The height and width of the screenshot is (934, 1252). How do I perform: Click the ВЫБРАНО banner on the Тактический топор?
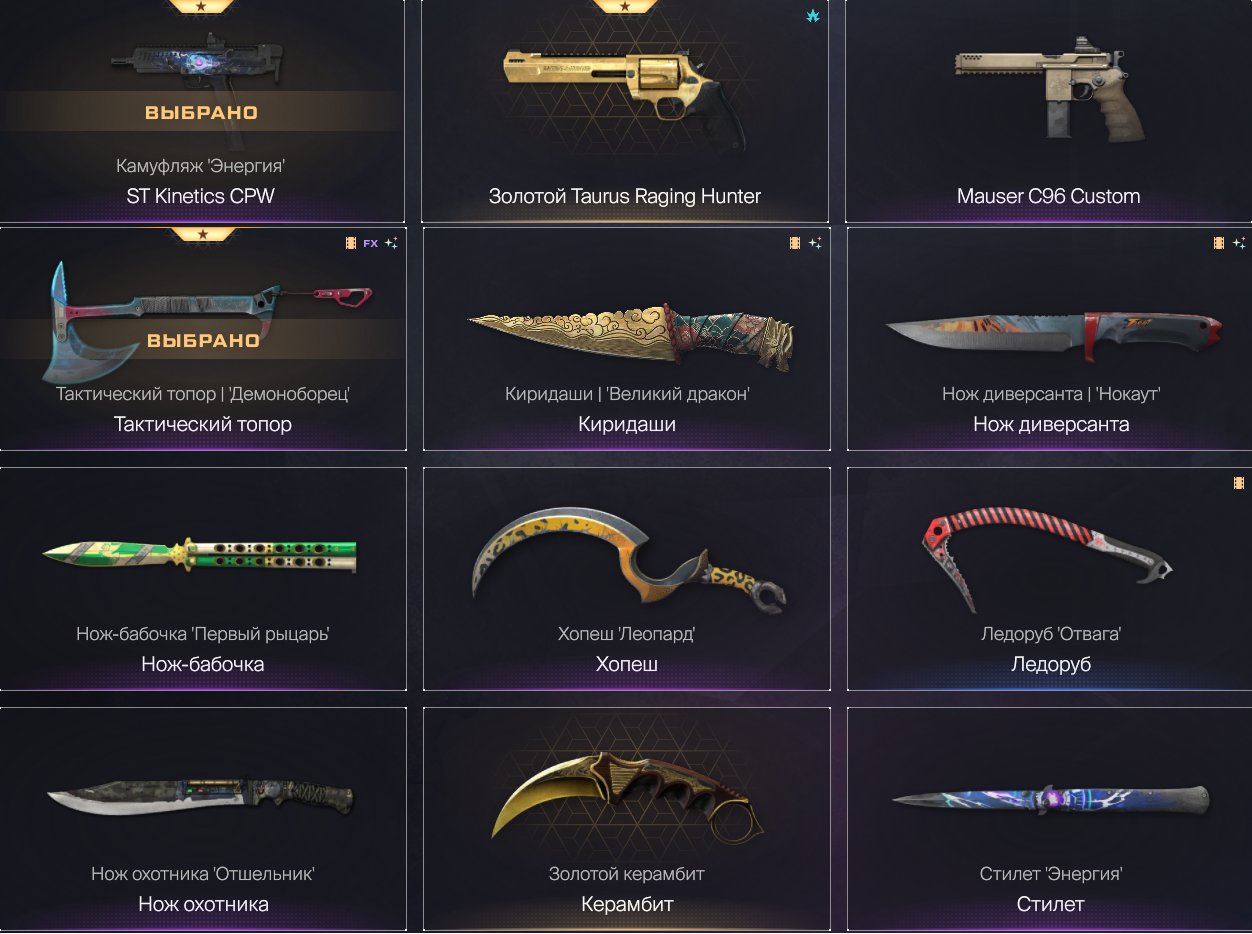click(203, 340)
